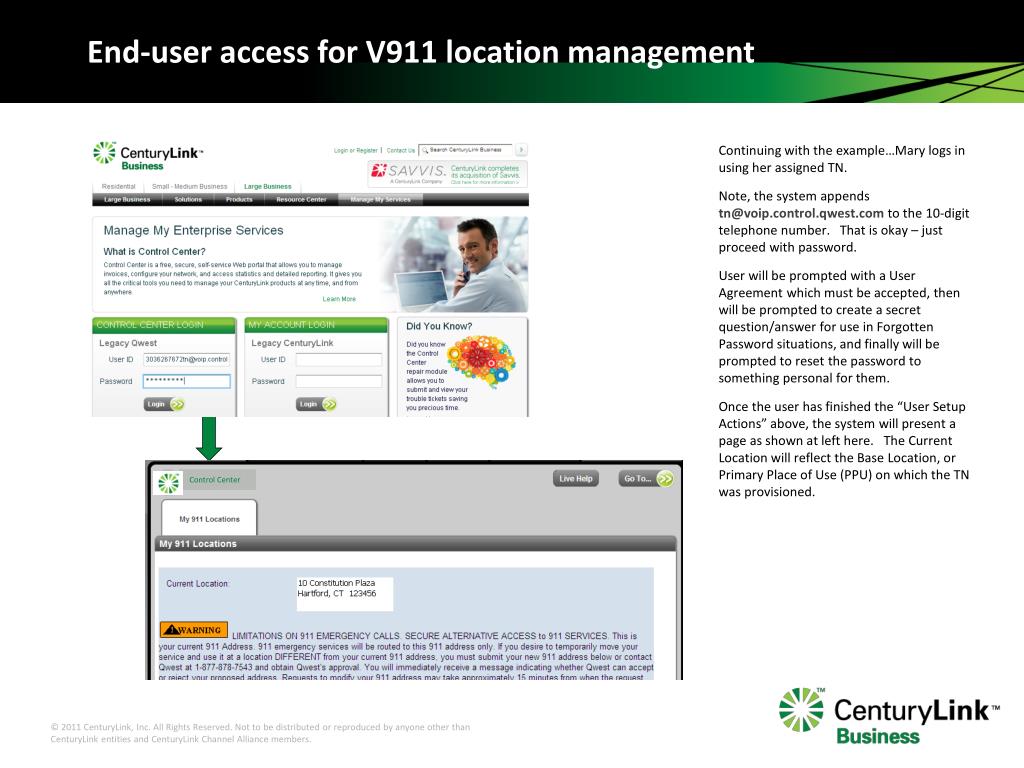Open the Contact Us link
Screen dimensions: 1024x768
[x=400, y=150]
